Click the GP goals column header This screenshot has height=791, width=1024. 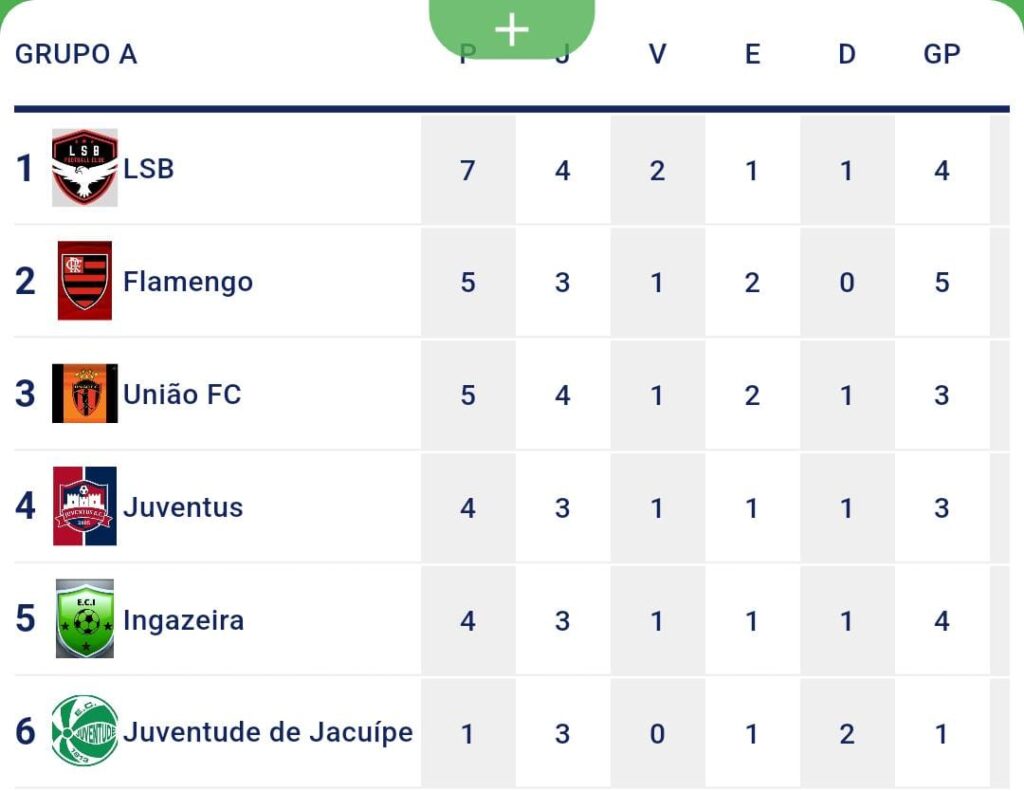942,54
